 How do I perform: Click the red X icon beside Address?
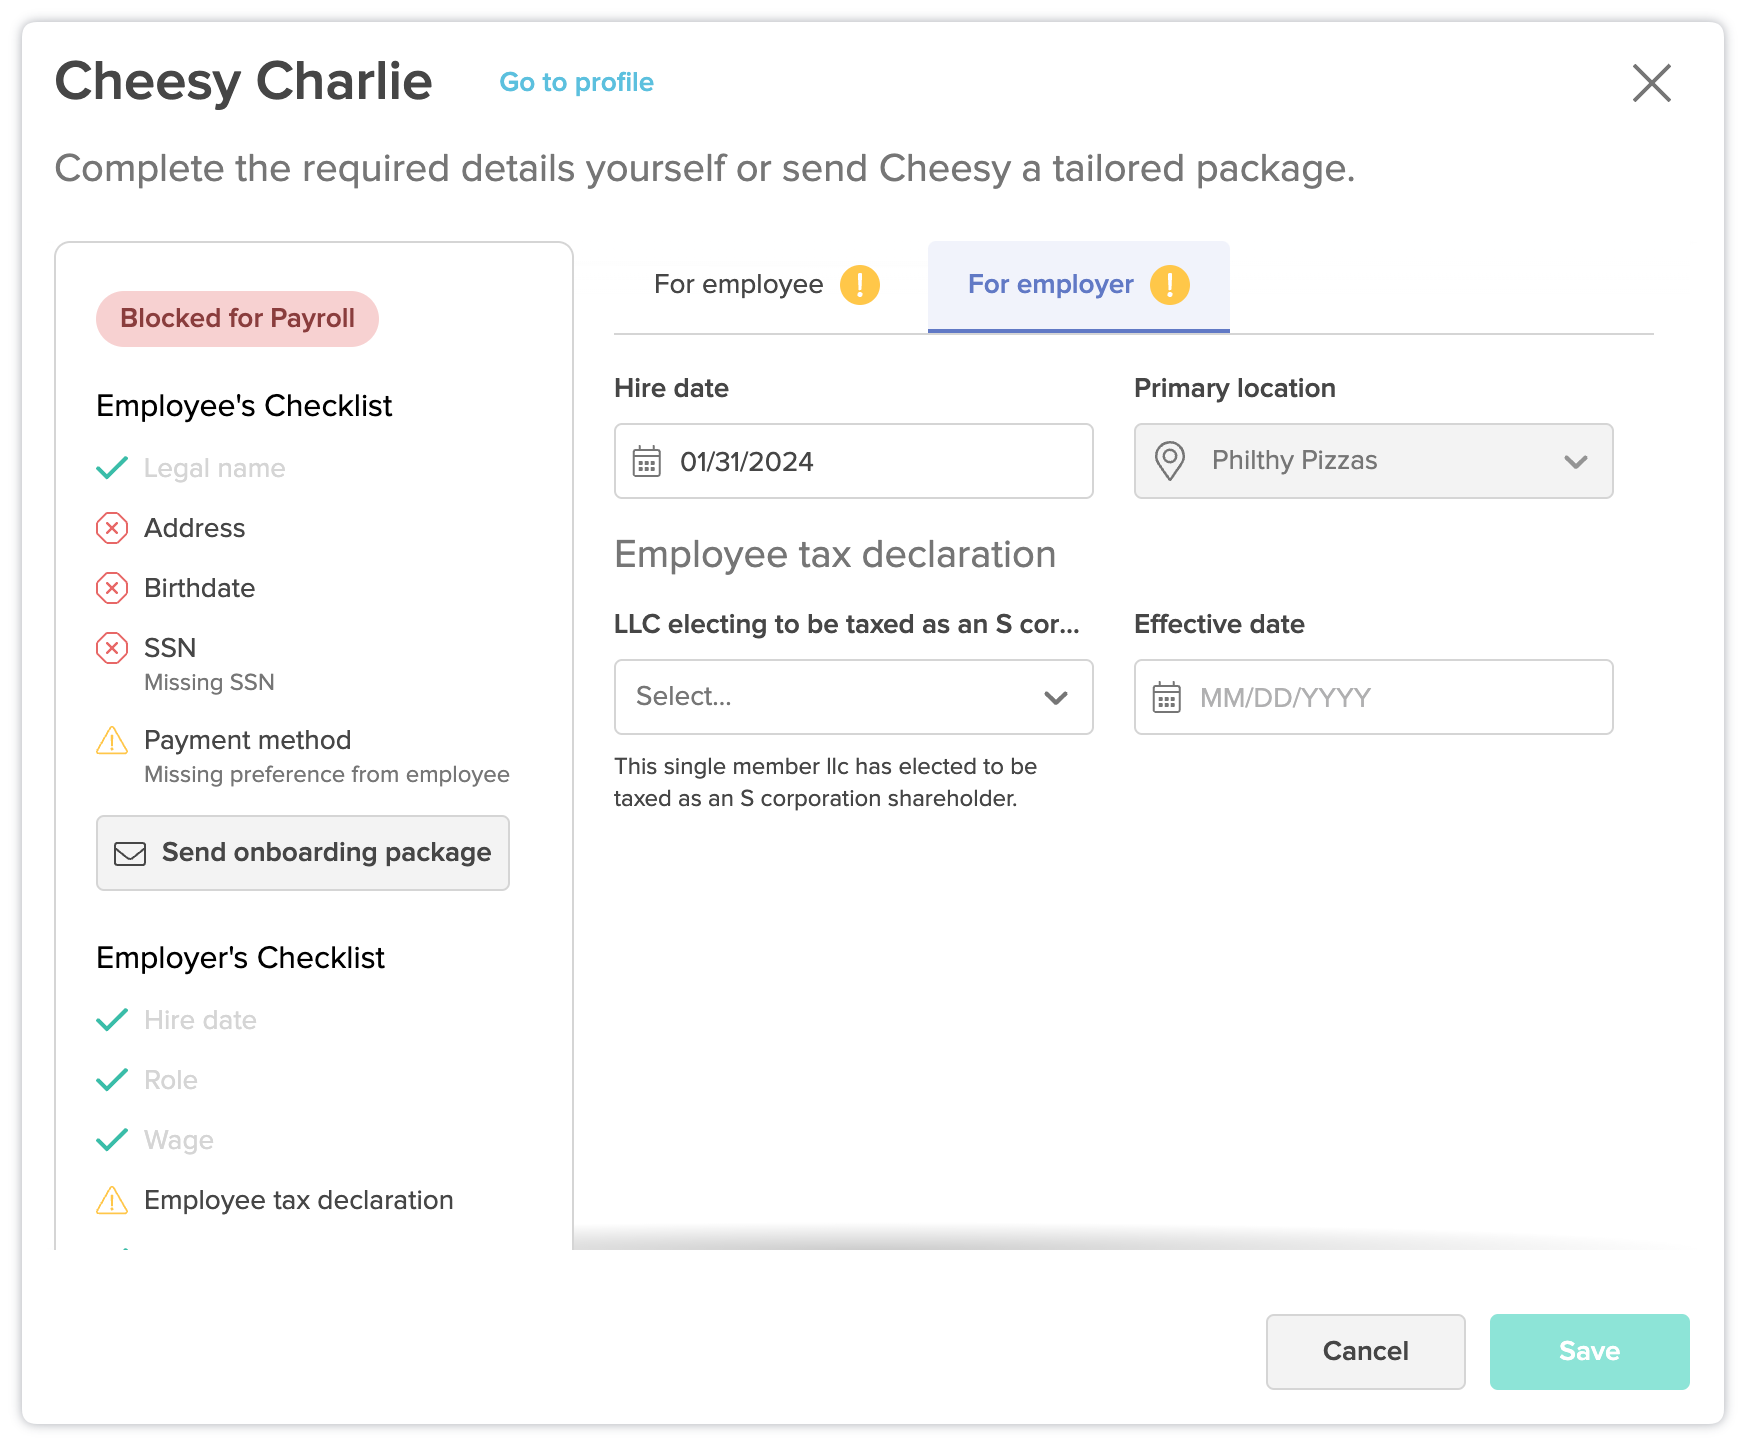point(112,528)
